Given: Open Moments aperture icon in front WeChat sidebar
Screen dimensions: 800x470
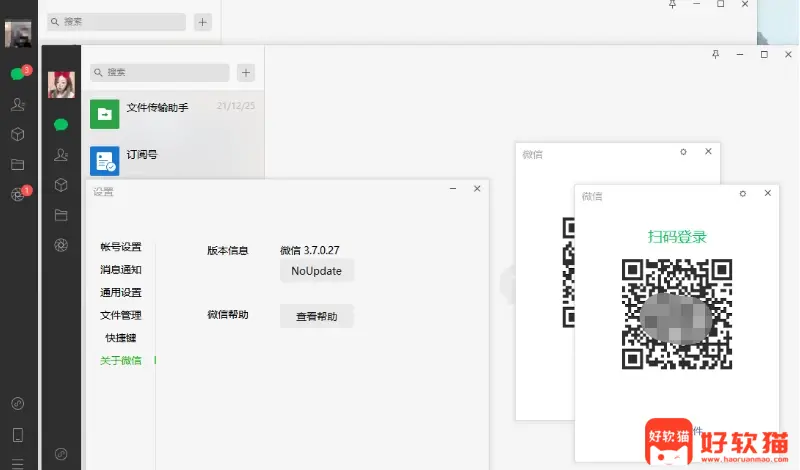Looking at the screenshot, I should click(61, 245).
